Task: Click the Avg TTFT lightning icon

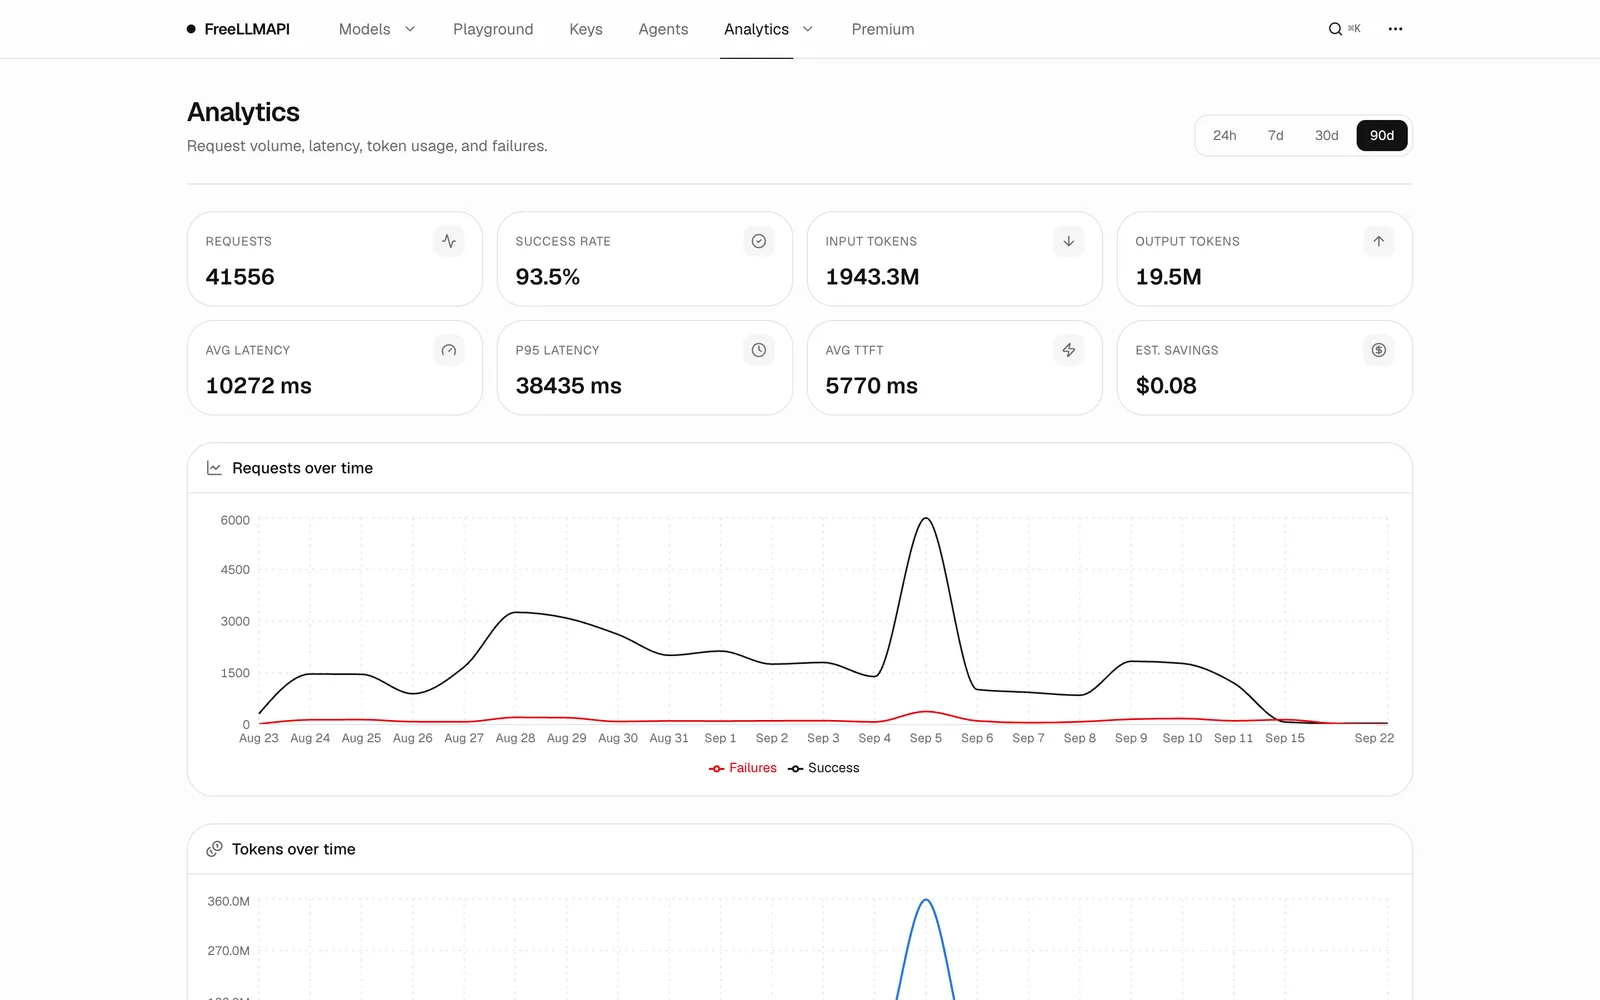Action: (x=1069, y=350)
